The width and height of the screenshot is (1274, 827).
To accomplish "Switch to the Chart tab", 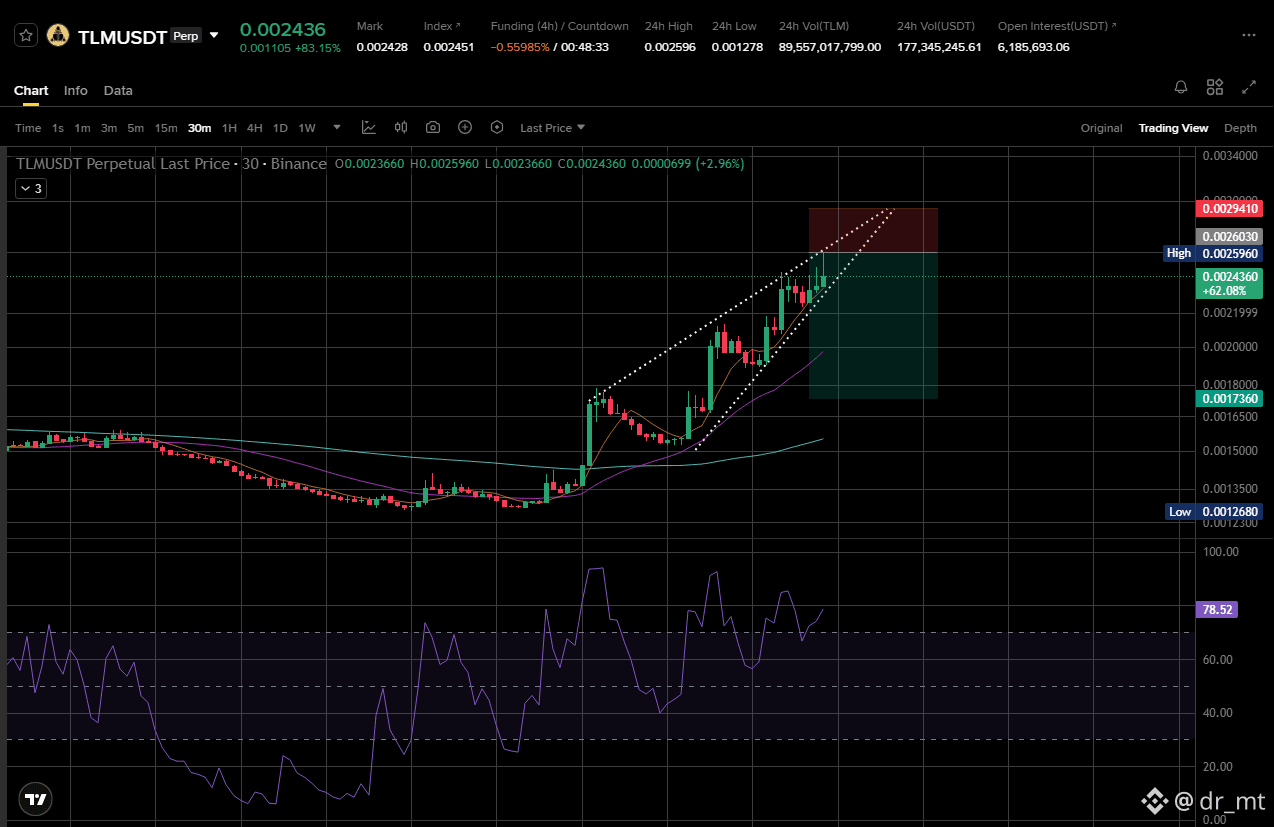I will (x=31, y=90).
